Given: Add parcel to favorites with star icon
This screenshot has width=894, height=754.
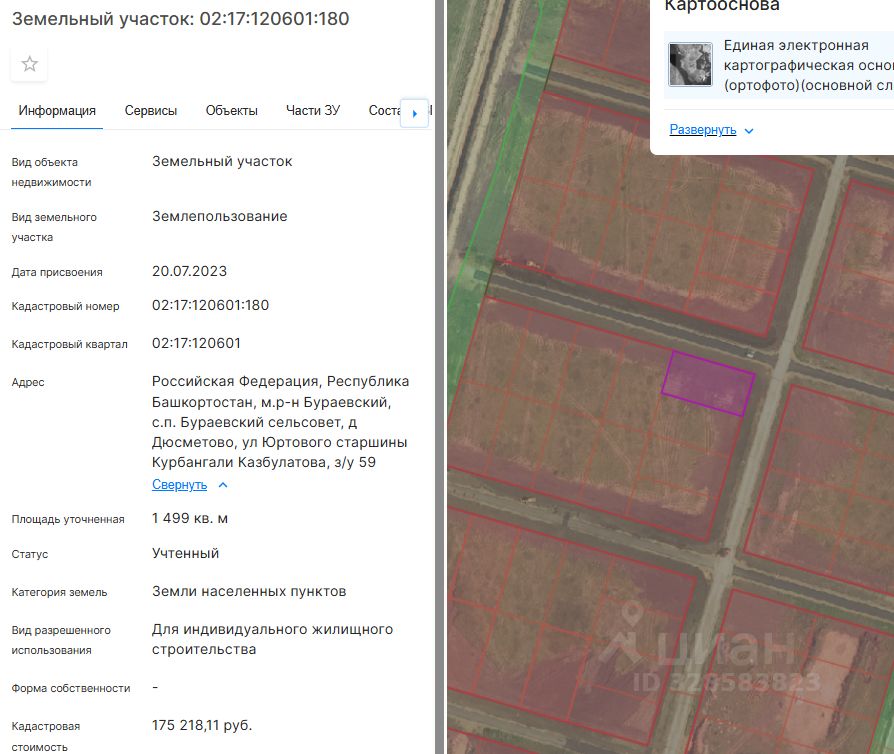Looking at the screenshot, I should click(29, 64).
